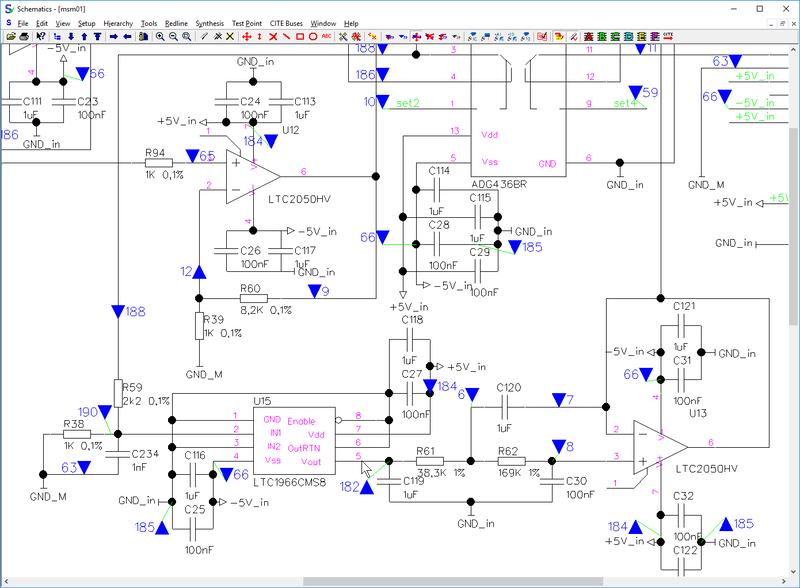
Task: Click test point marker 182
Action: coord(367,488)
